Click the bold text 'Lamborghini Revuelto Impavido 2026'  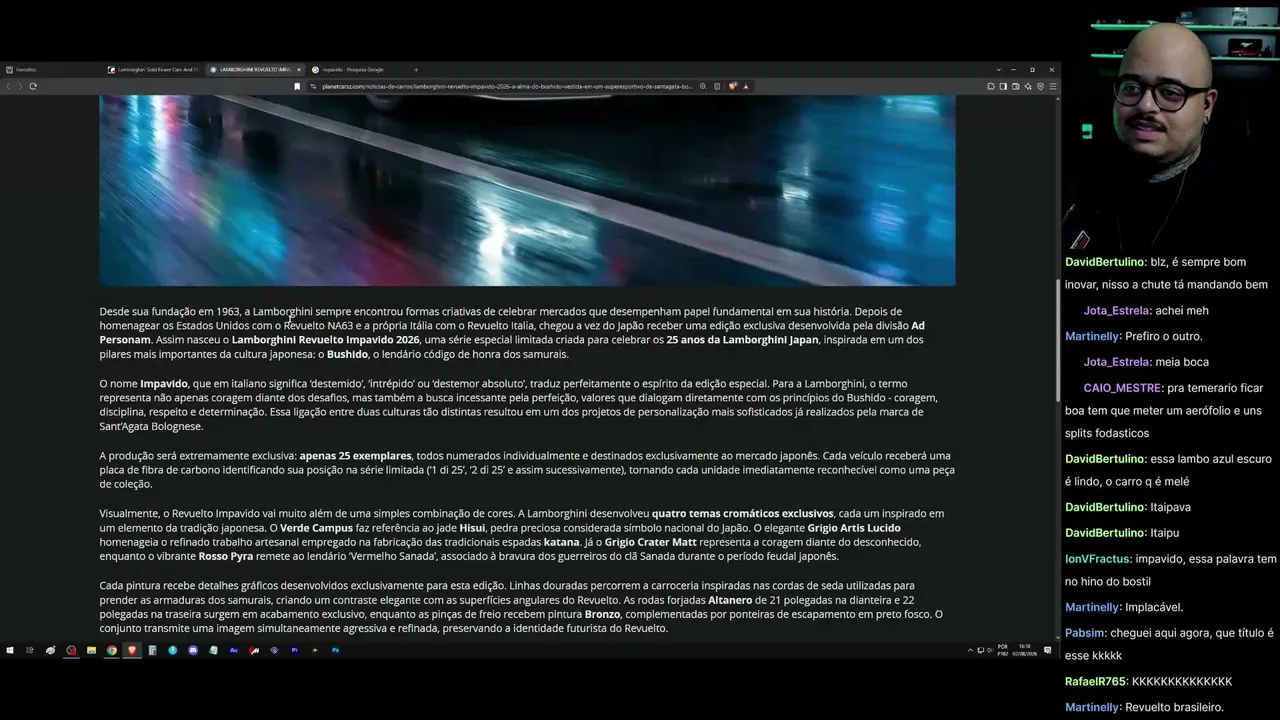(x=326, y=340)
